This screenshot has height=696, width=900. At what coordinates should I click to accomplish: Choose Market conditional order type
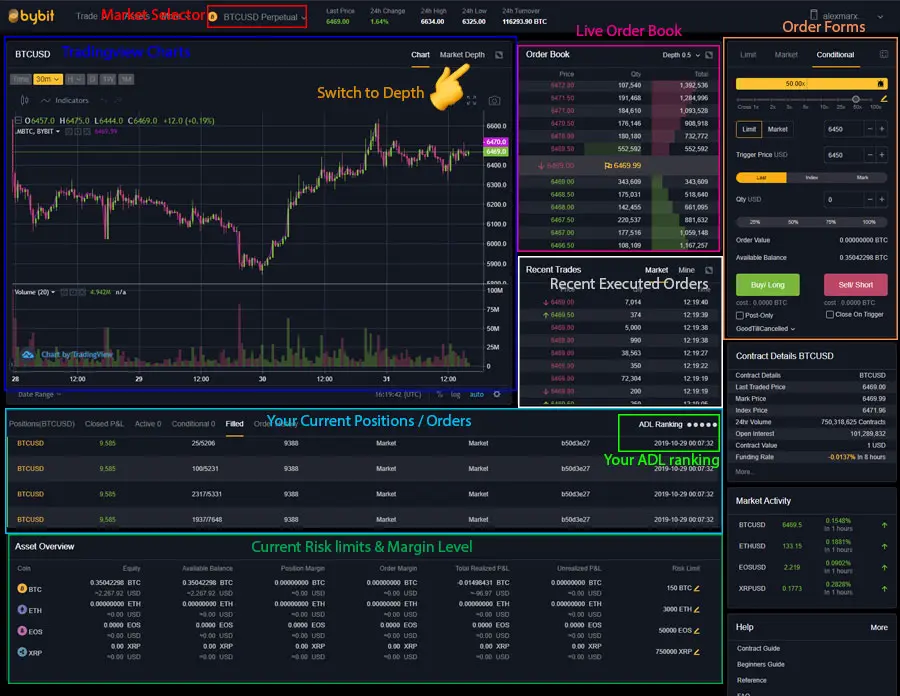(x=777, y=129)
